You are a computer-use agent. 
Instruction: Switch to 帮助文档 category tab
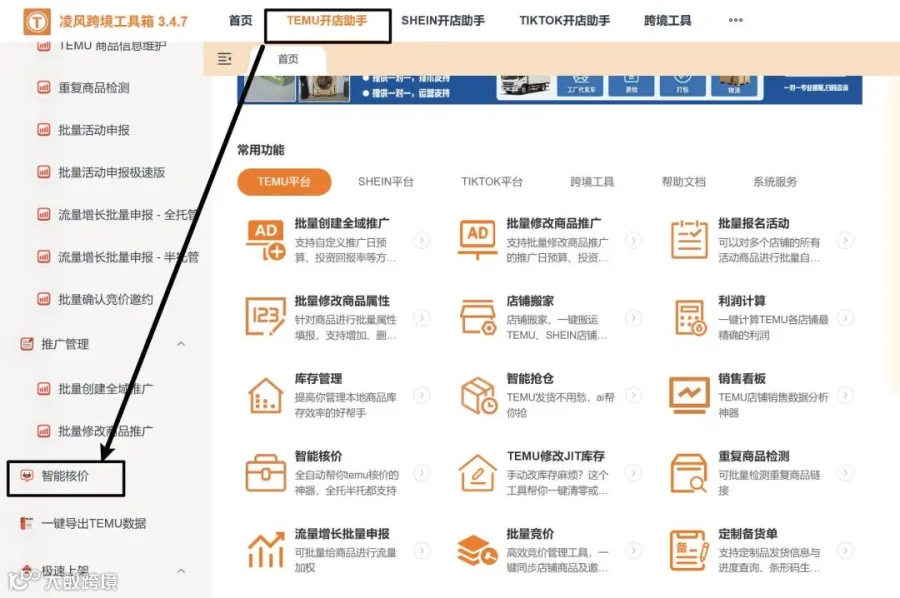tap(684, 182)
